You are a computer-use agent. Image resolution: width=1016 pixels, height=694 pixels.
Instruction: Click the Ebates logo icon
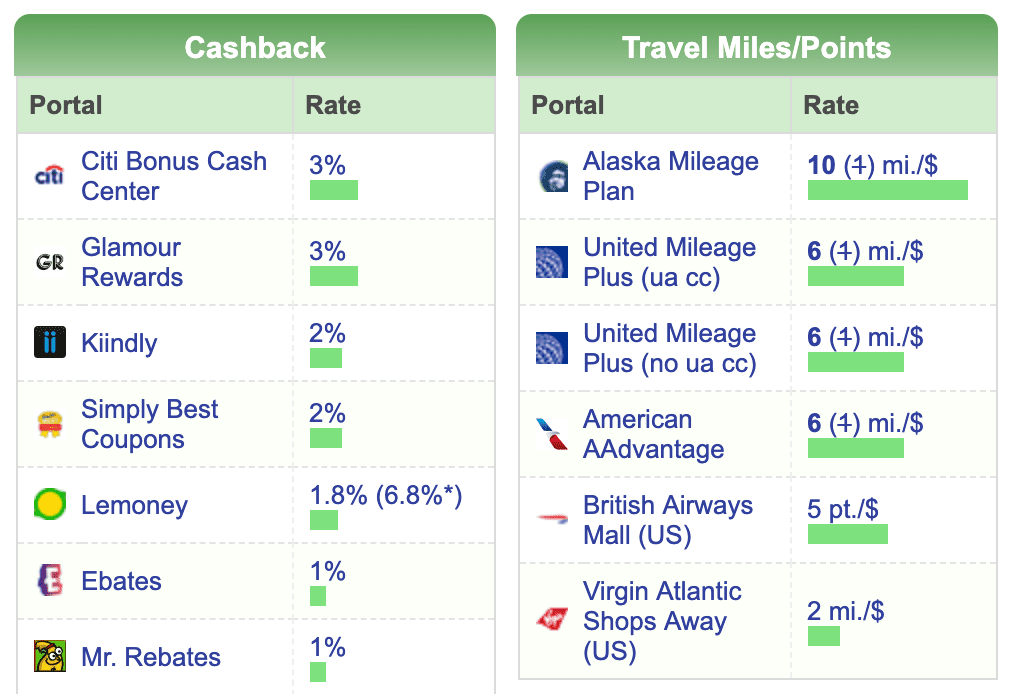(x=49, y=581)
